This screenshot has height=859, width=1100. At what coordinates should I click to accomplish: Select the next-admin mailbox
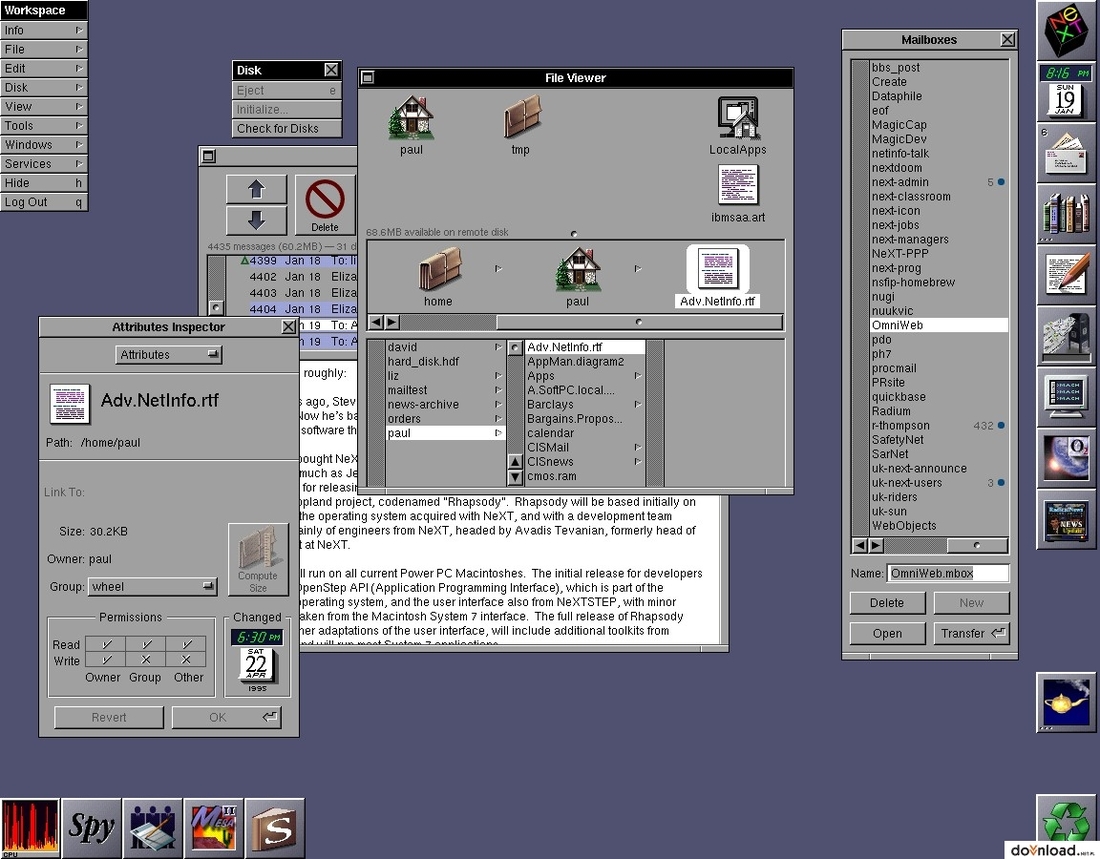point(939,182)
